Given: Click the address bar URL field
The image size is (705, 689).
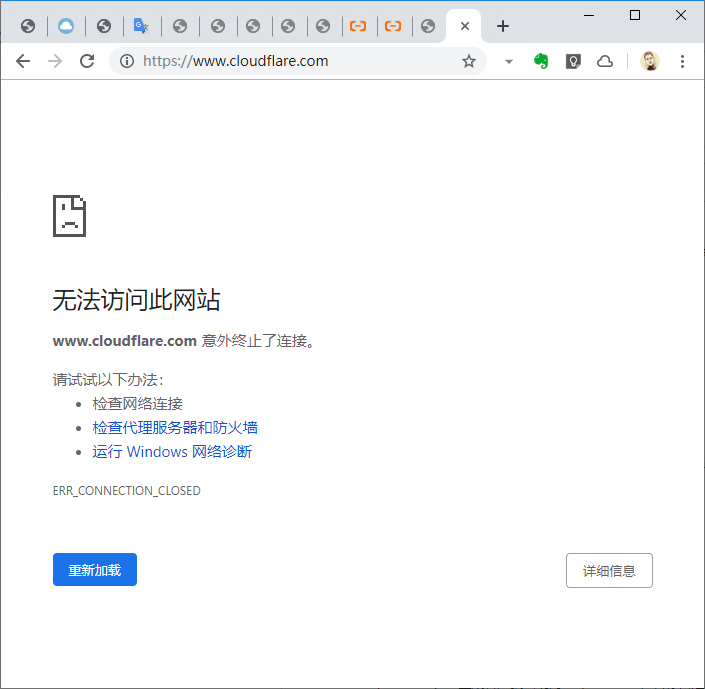Looking at the screenshot, I should (x=297, y=61).
